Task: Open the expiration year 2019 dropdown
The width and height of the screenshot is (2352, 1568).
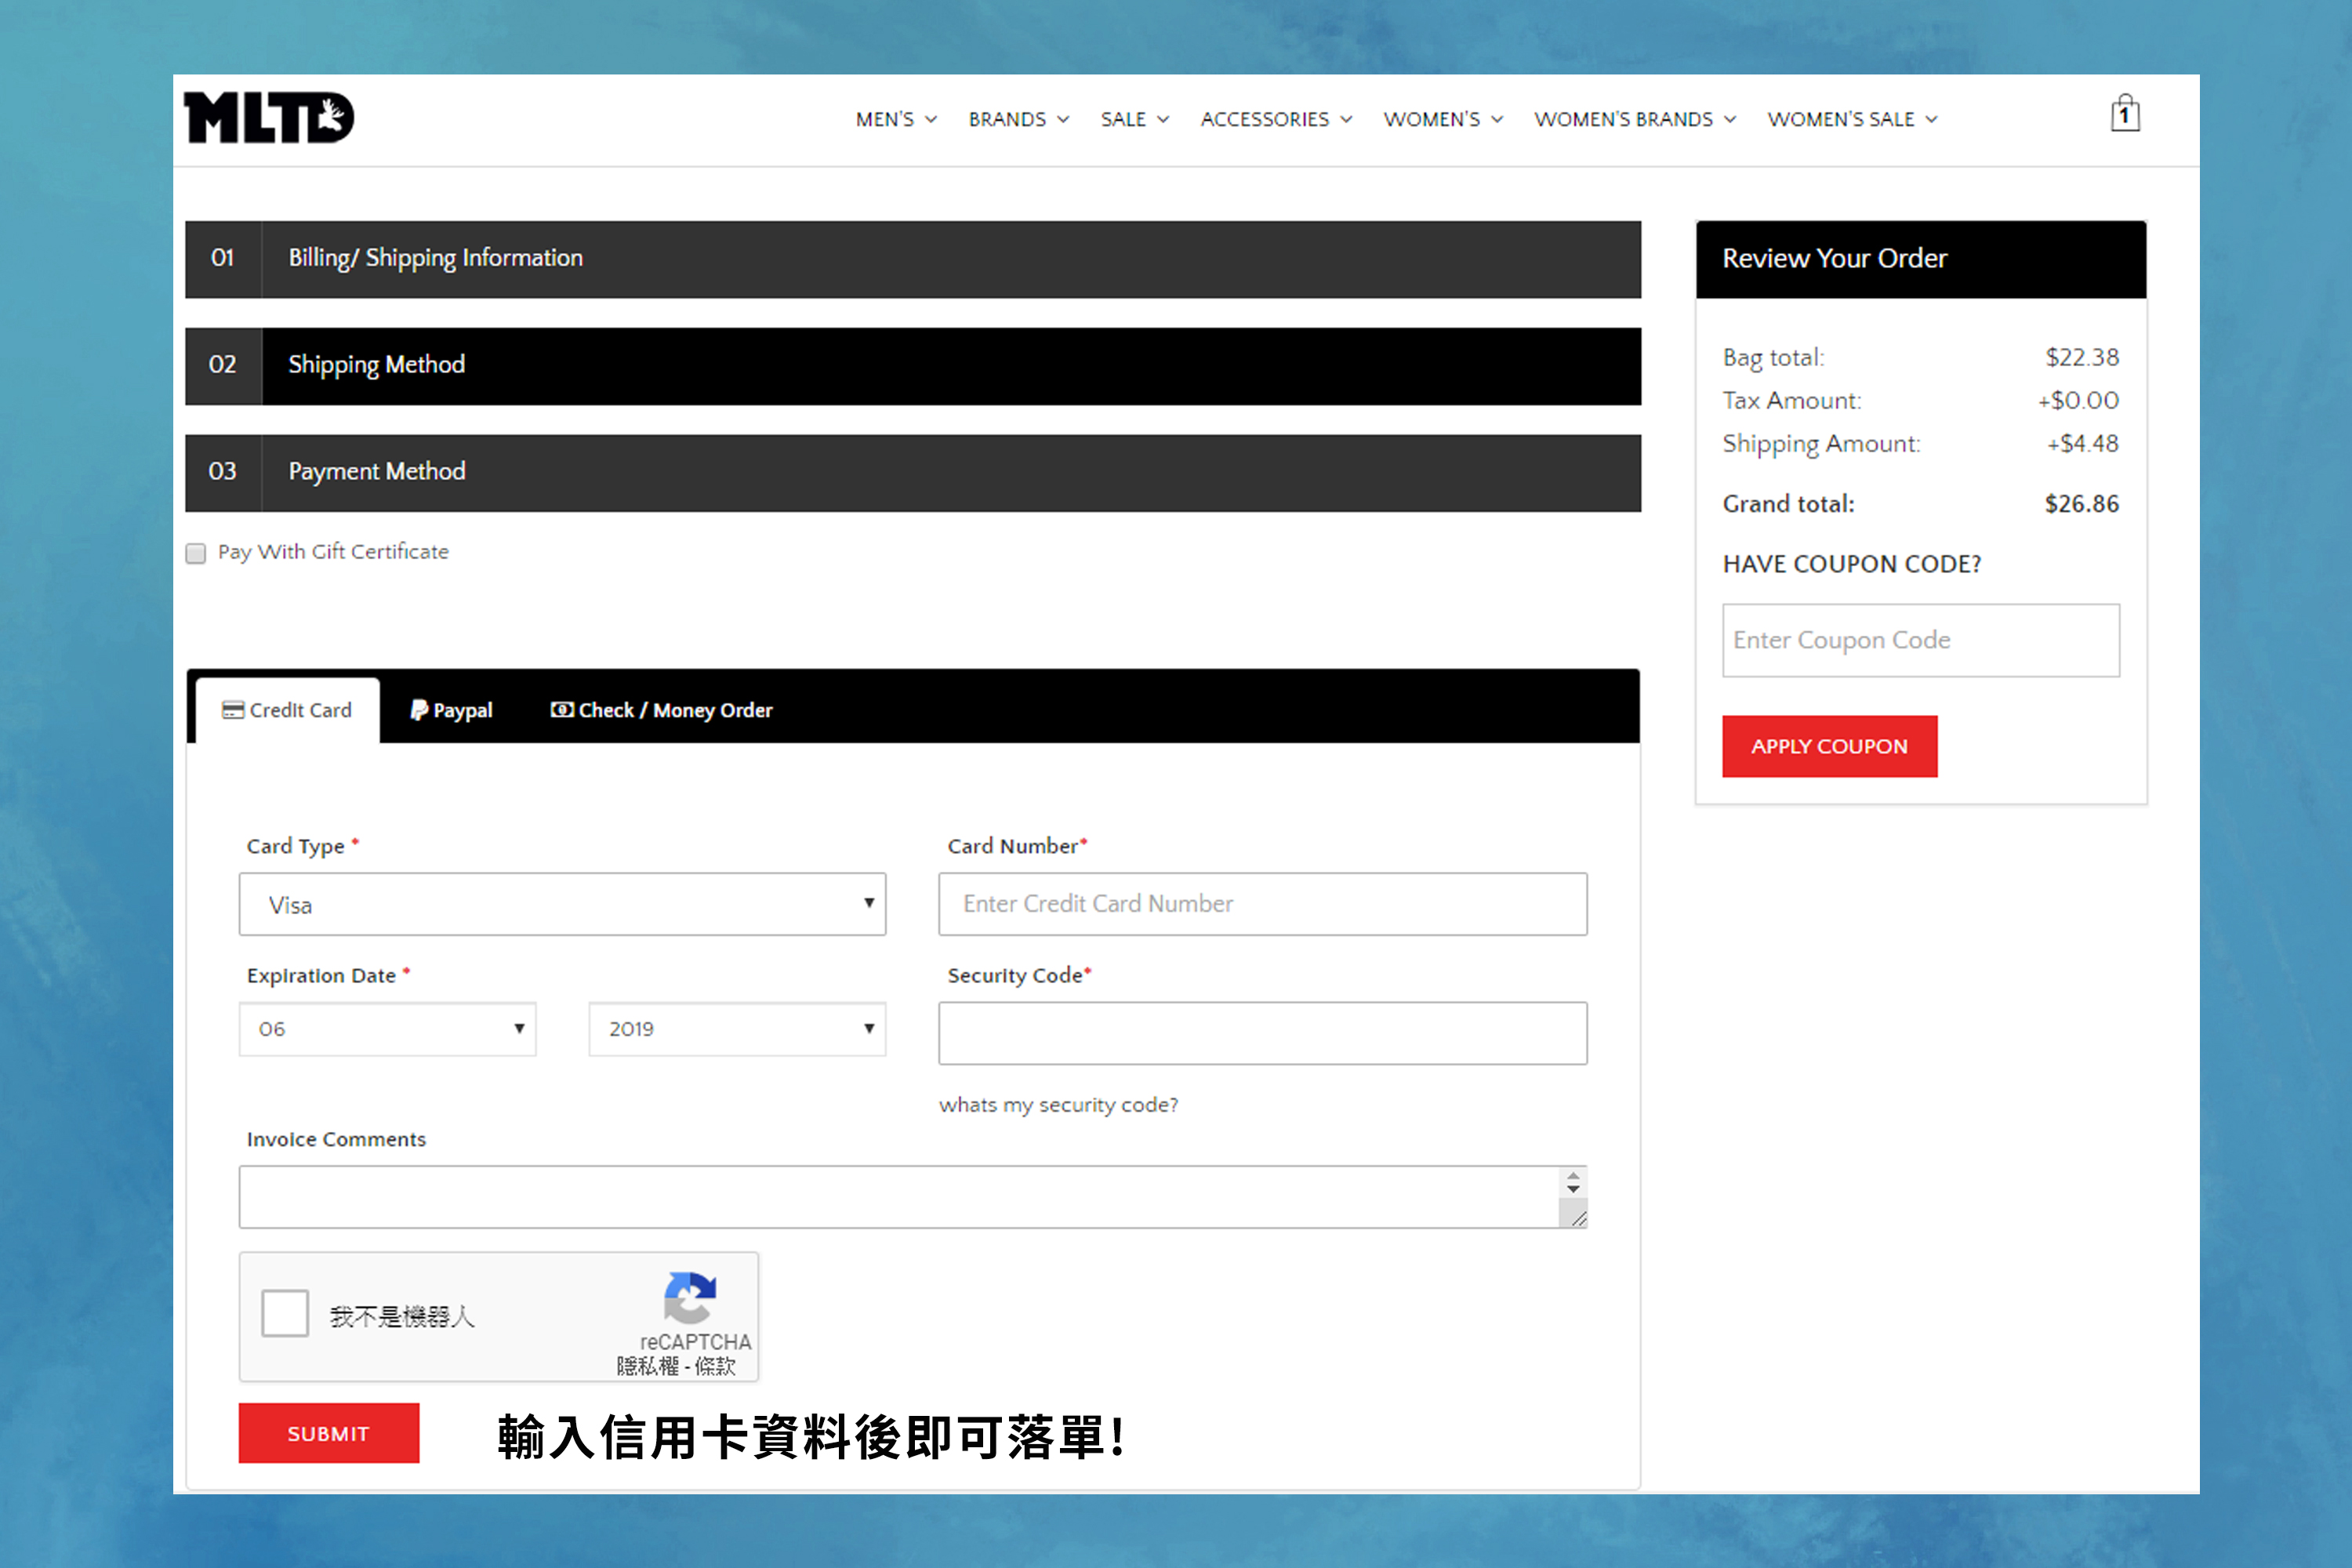Action: 737,1029
